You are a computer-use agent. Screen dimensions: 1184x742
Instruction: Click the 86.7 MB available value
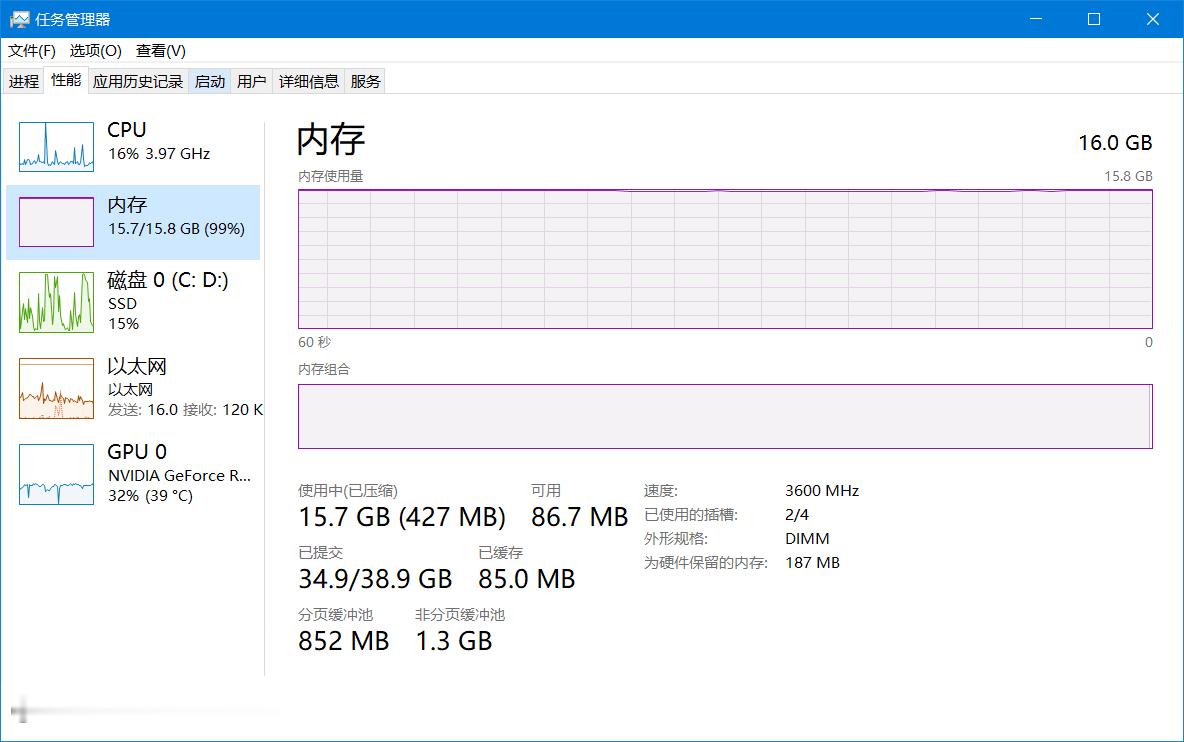(579, 517)
